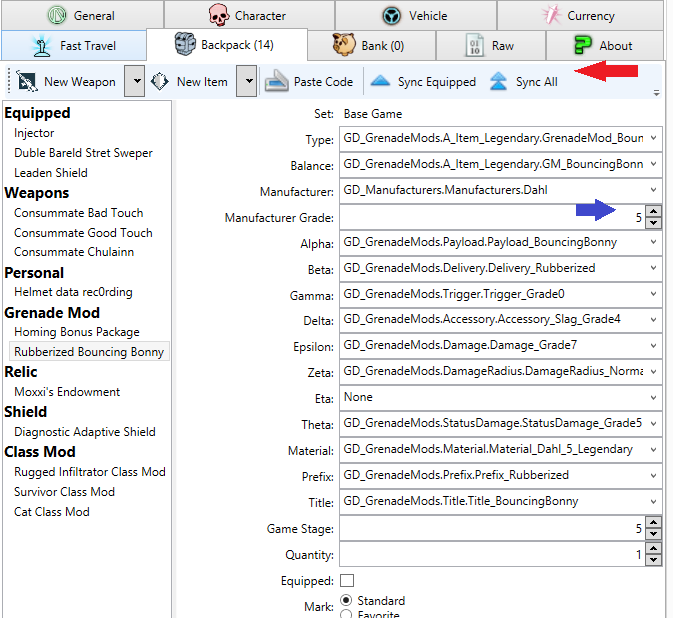Click the piggy bank icon

(x=344, y=45)
